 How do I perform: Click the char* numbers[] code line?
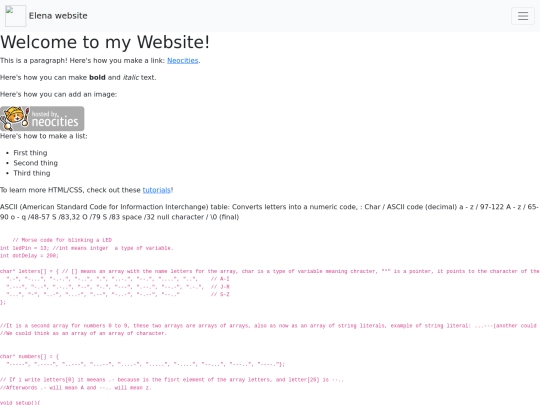[29, 356]
